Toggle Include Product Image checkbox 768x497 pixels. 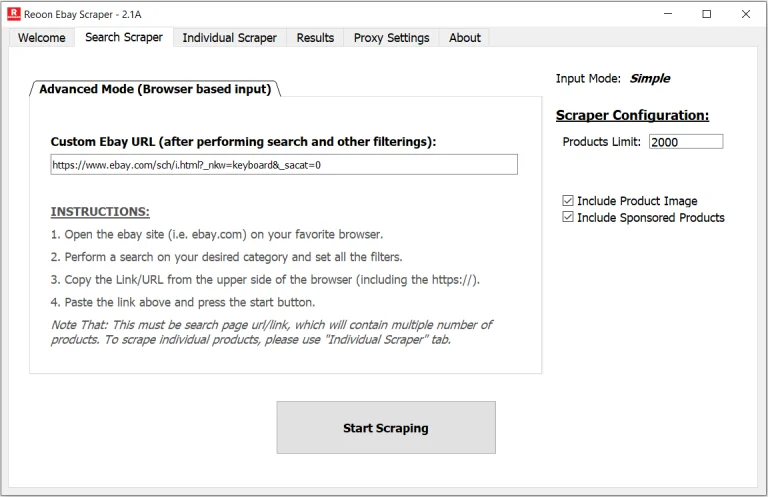568,201
